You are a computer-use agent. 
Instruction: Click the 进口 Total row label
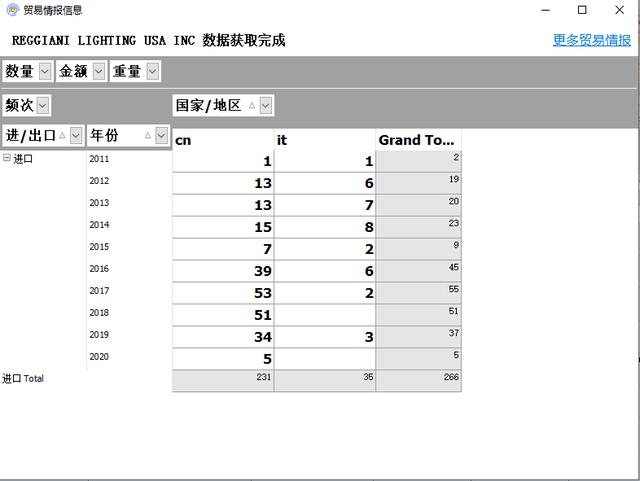(x=23, y=379)
